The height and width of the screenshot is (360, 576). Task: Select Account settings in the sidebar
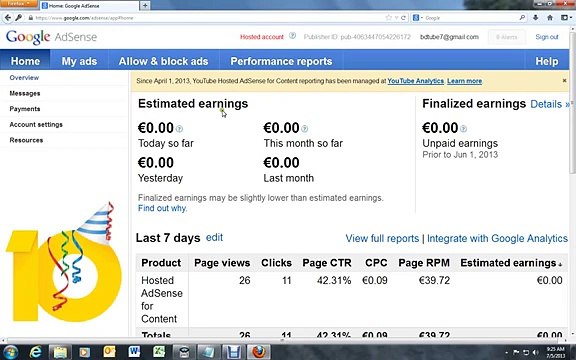[x=36, y=125]
